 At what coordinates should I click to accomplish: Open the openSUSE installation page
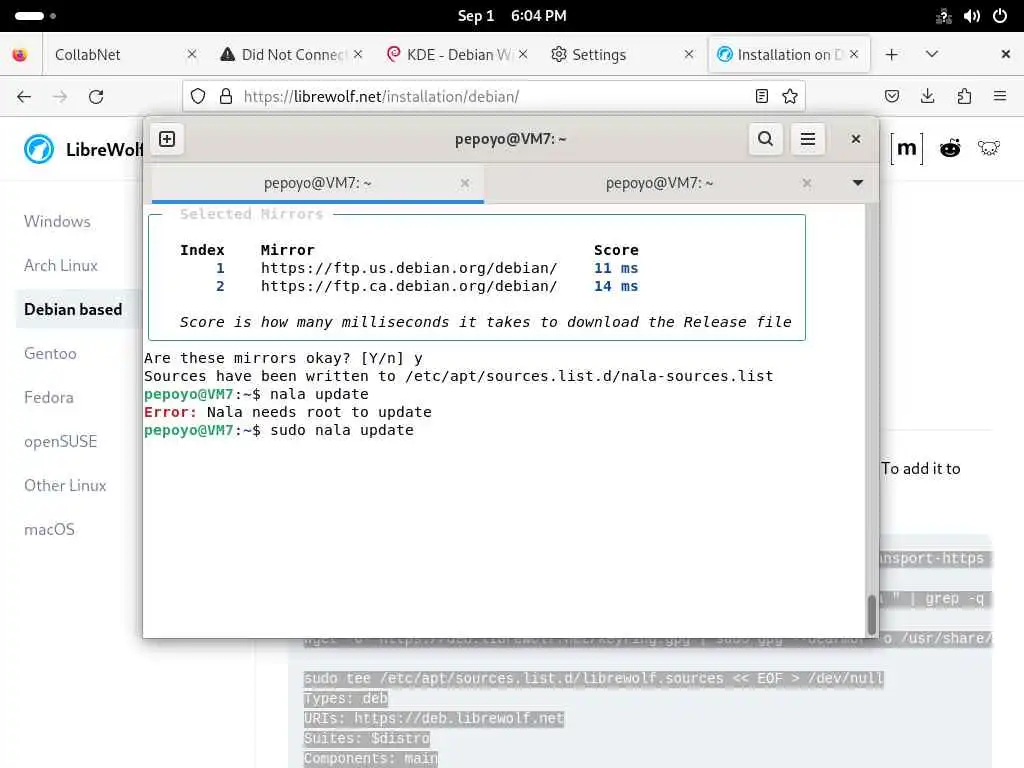60,441
